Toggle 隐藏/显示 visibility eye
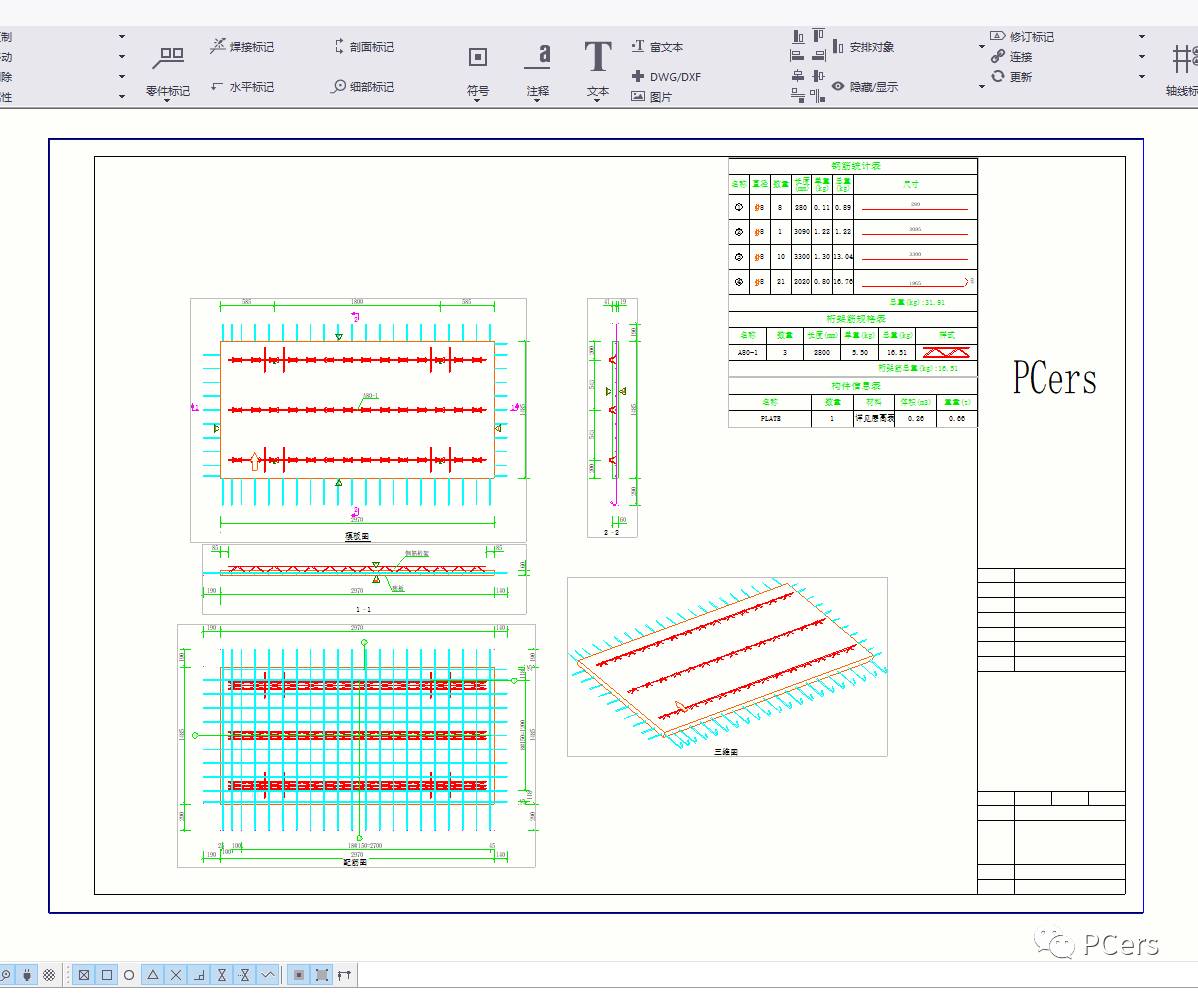 838,87
